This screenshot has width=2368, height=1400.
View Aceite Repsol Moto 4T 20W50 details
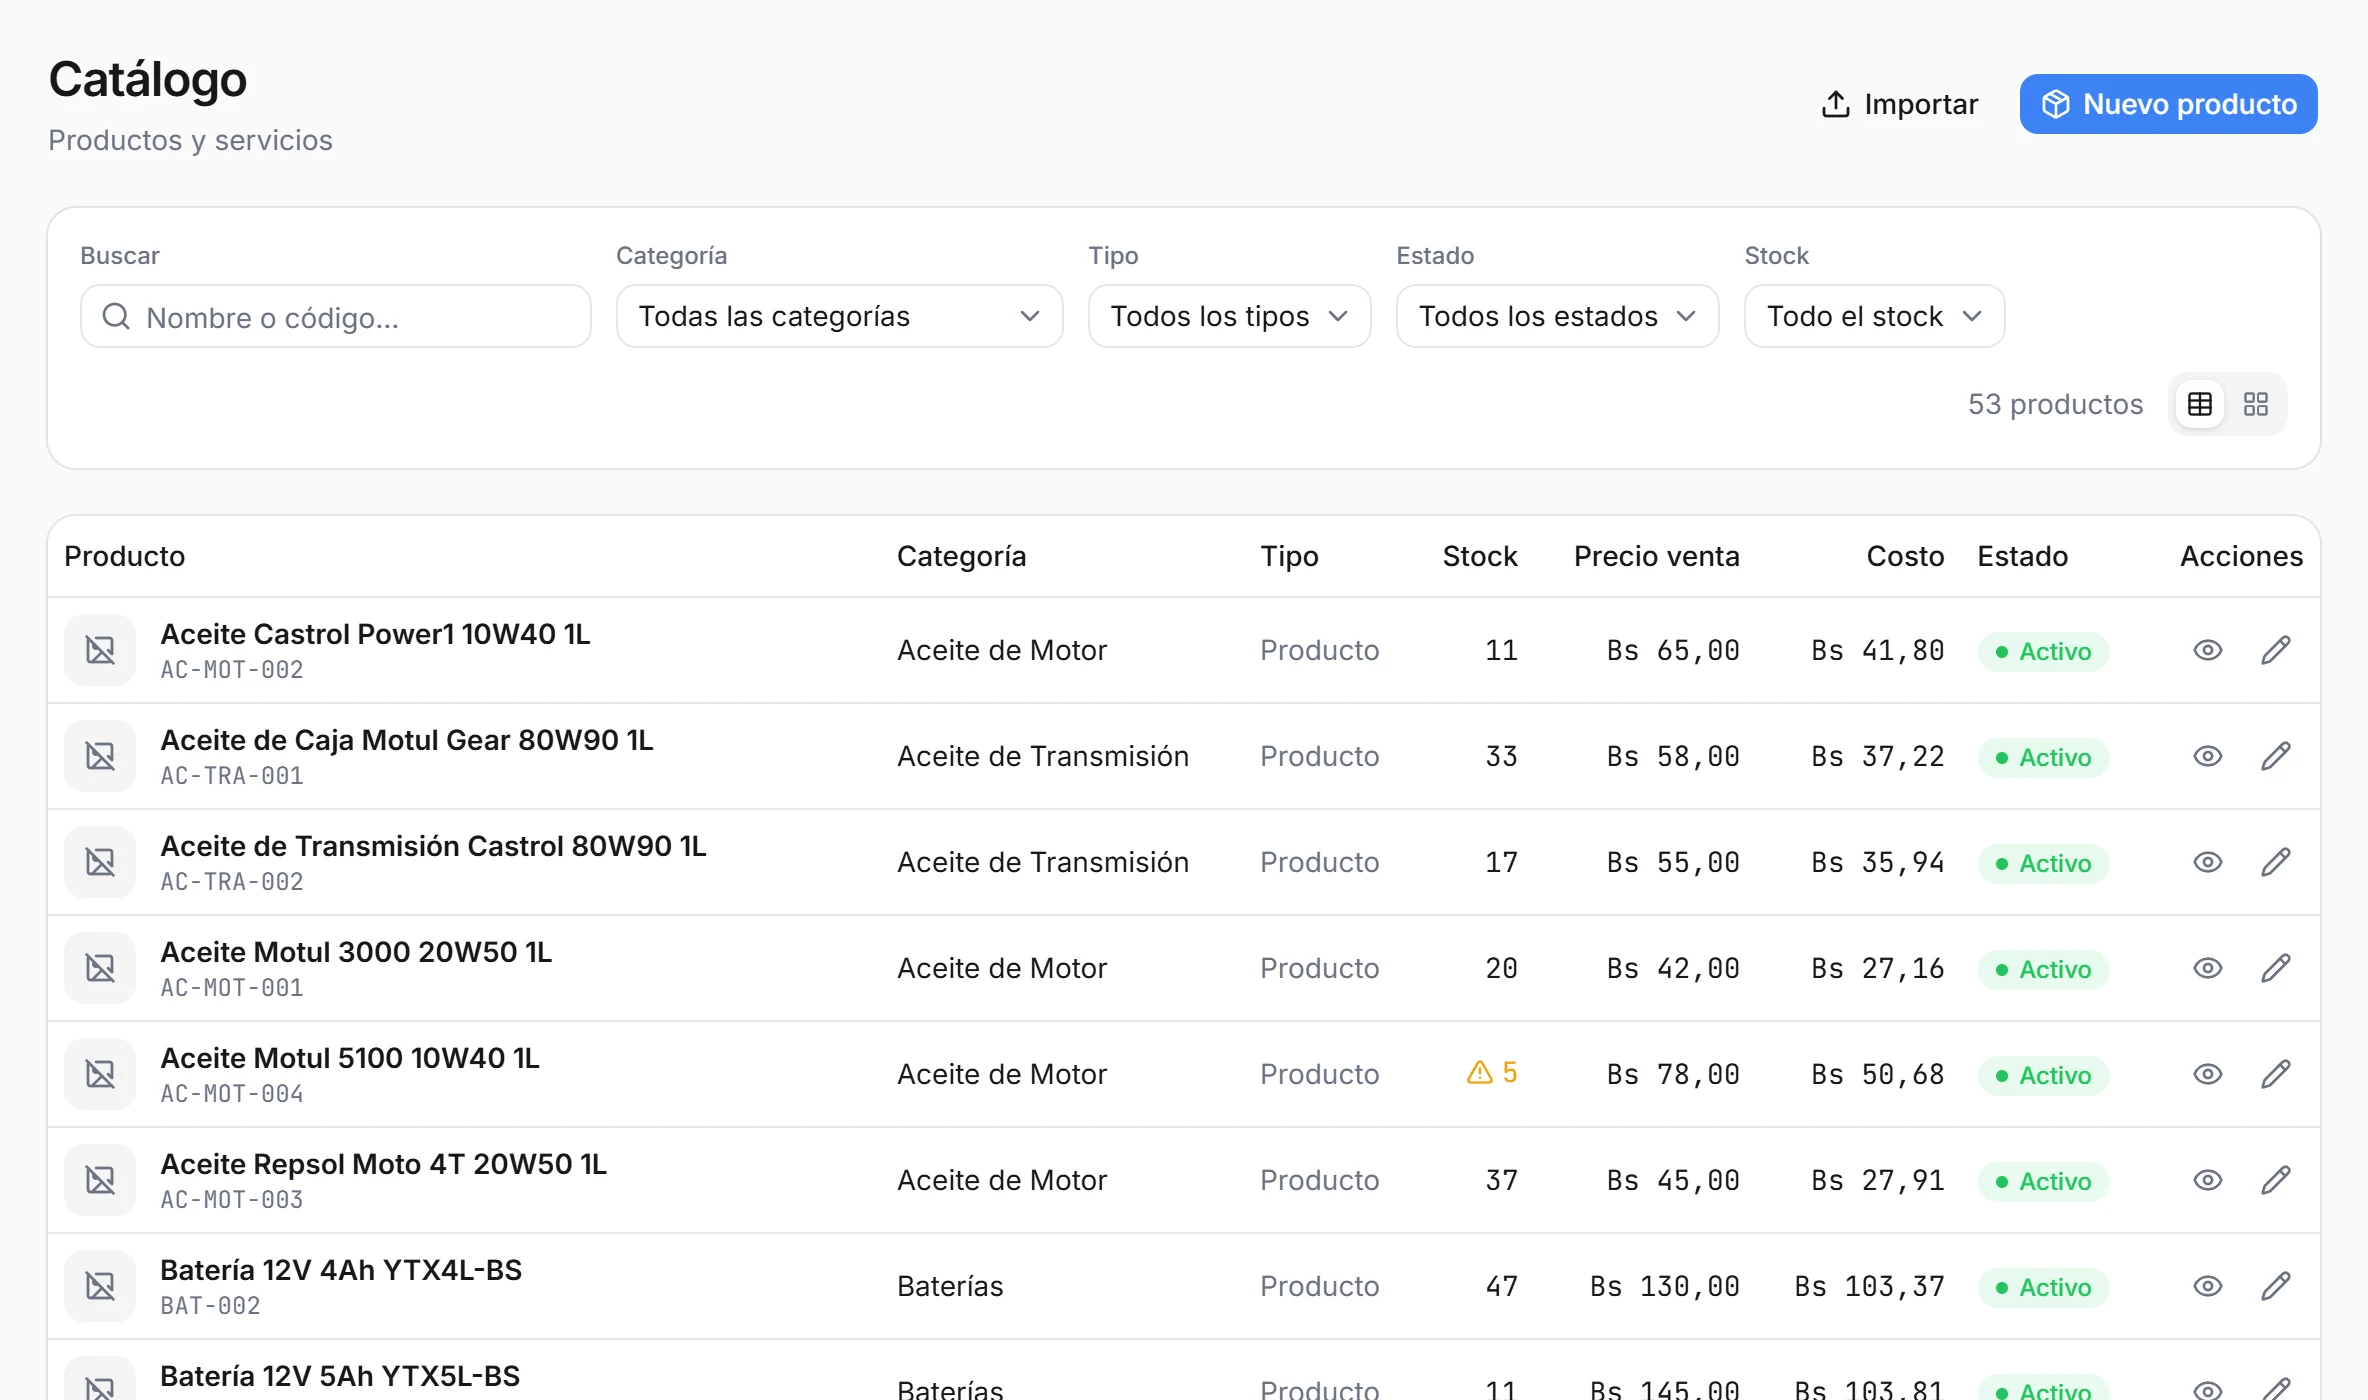[2208, 1180]
